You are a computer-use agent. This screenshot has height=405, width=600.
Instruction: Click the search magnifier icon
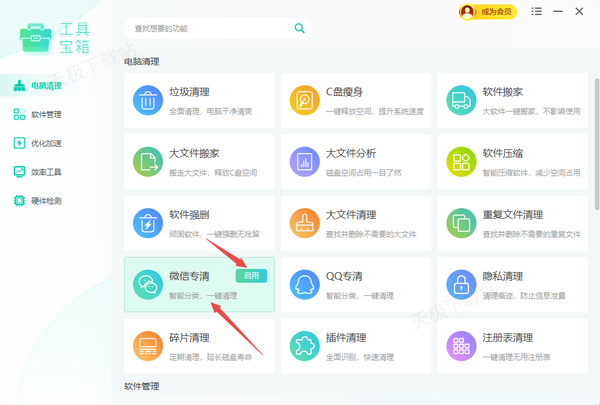click(x=299, y=28)
